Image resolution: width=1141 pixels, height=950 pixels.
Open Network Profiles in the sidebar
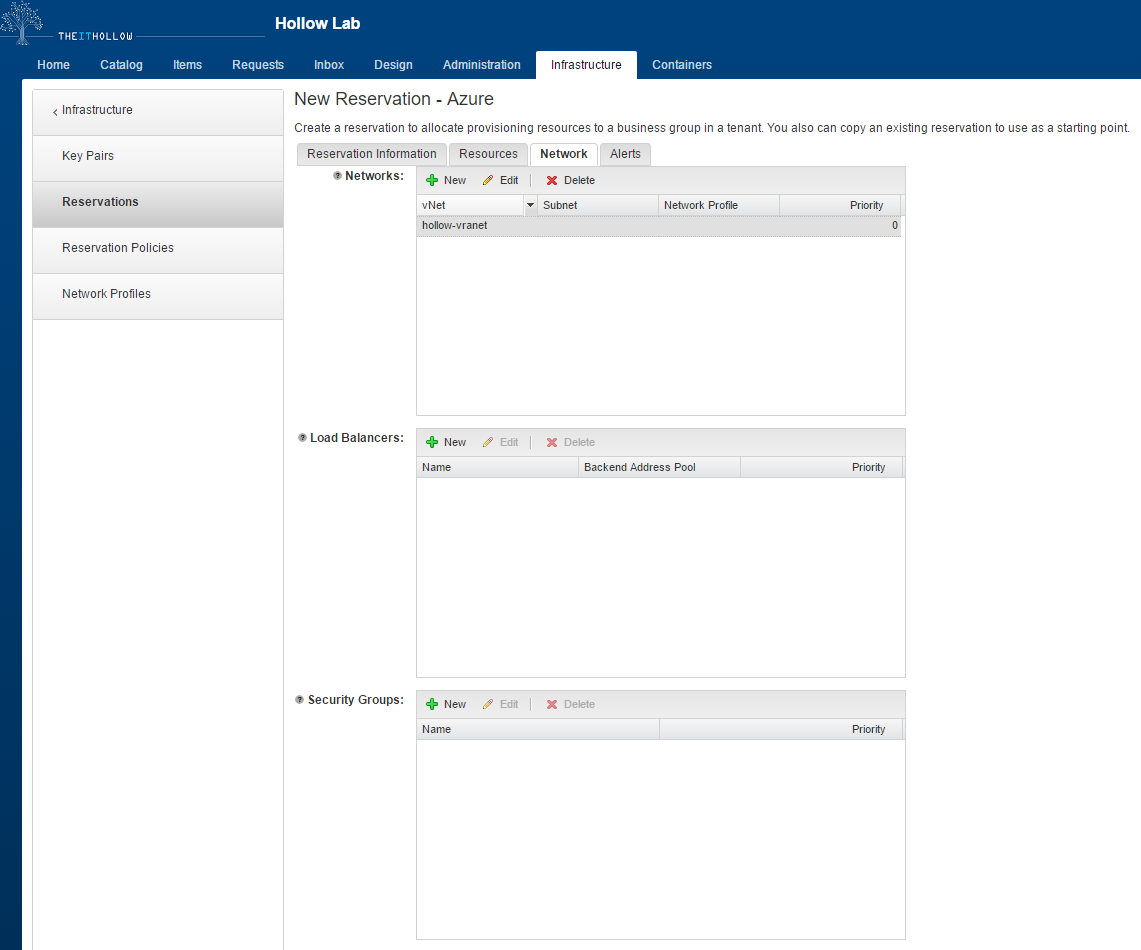coord(106,294)
